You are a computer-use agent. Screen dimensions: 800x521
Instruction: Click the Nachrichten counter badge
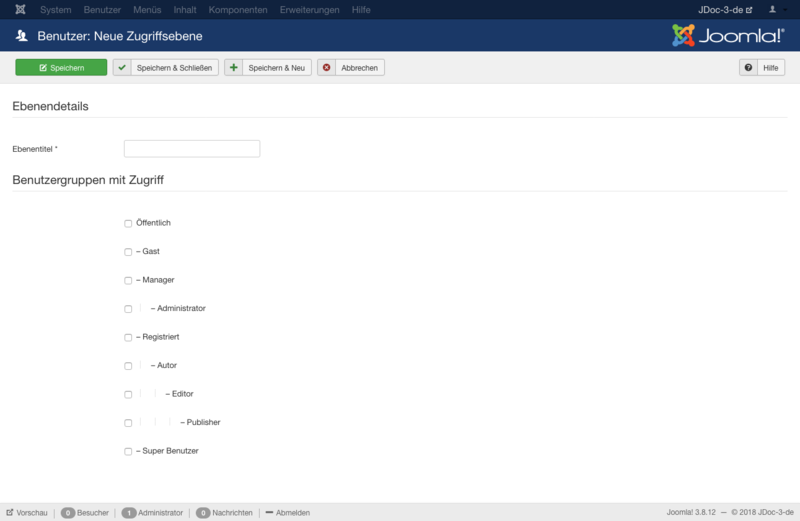(203, 512)
